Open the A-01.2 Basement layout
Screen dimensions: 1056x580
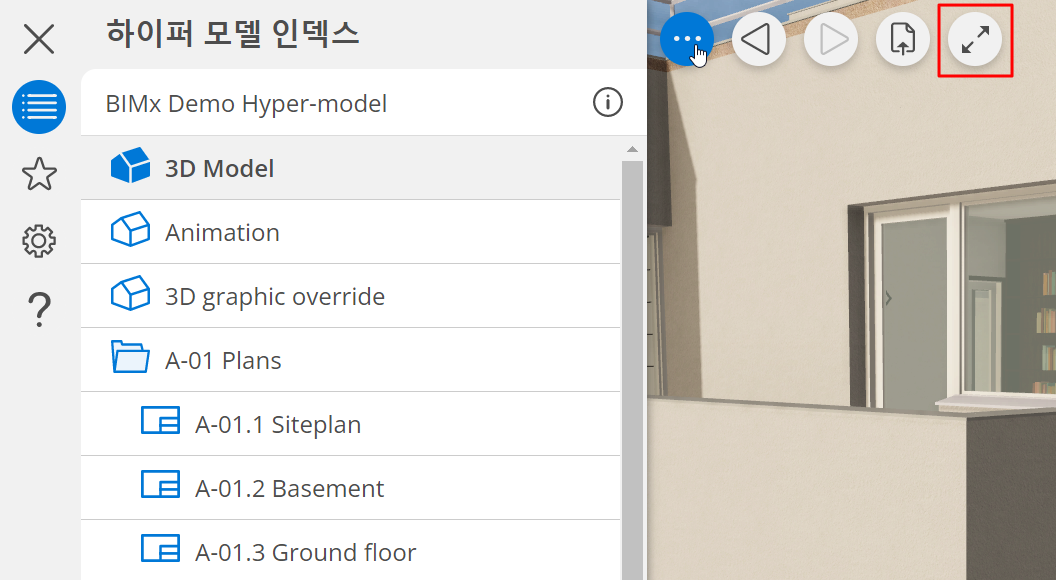[x=290, y=489]
